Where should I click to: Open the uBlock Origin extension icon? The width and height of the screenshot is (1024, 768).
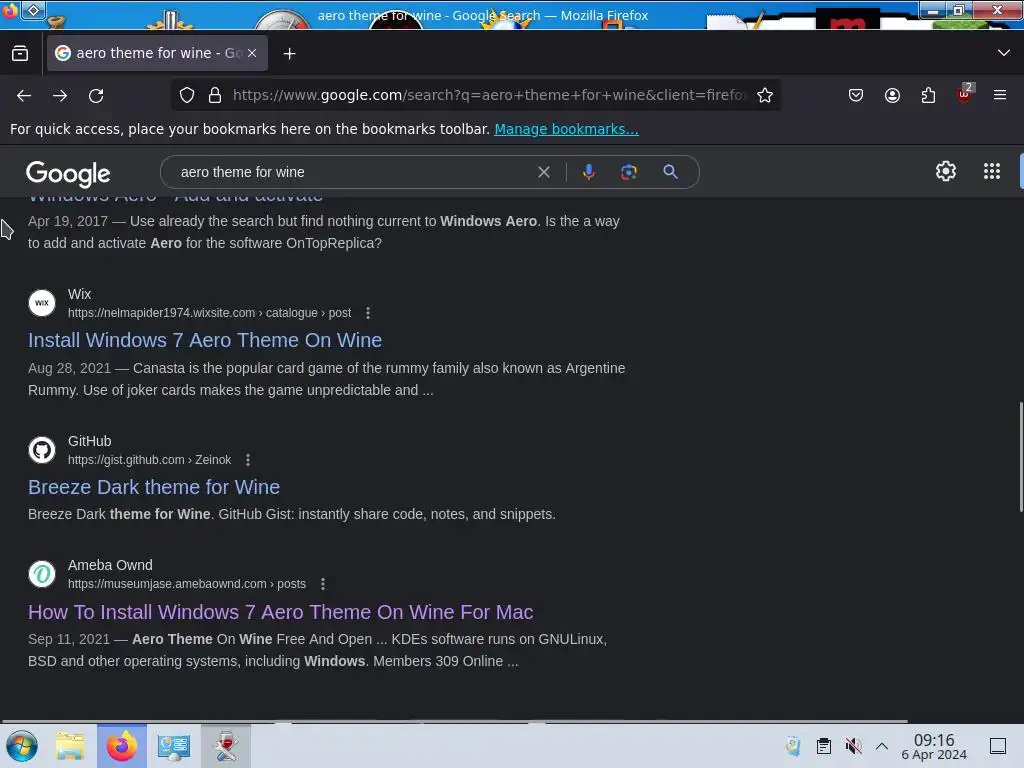pyautogui.click(x=964, y=95)
